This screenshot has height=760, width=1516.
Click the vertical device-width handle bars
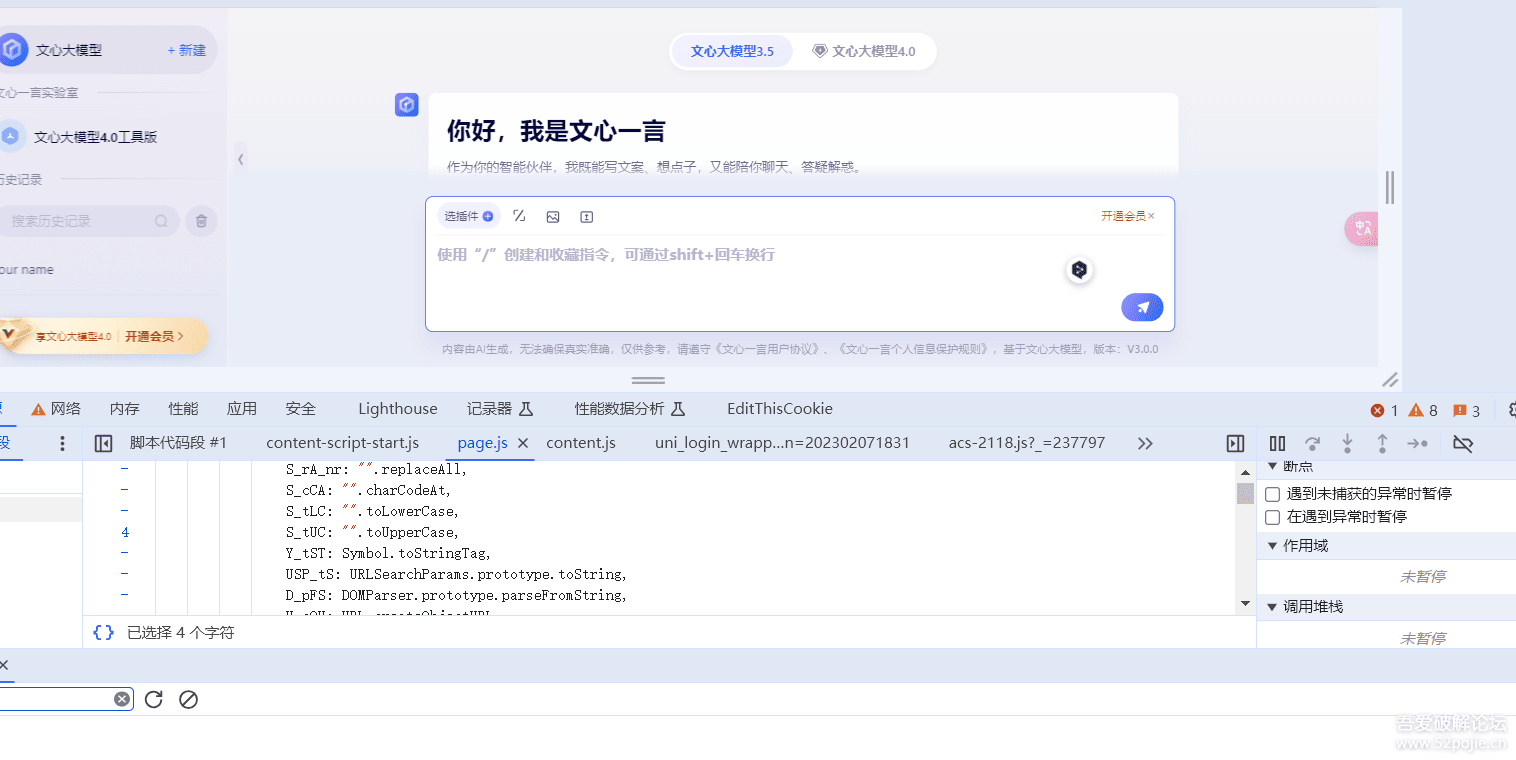[1389, 187]
